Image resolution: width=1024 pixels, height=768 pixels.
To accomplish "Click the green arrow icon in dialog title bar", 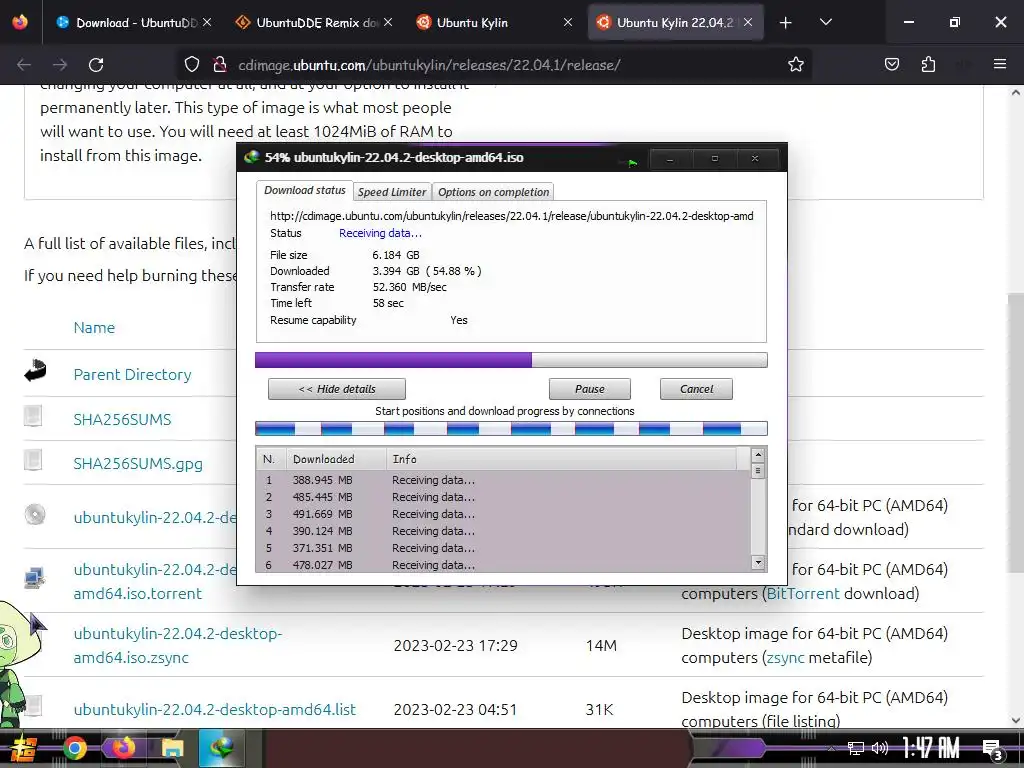I will click(632, 163).
